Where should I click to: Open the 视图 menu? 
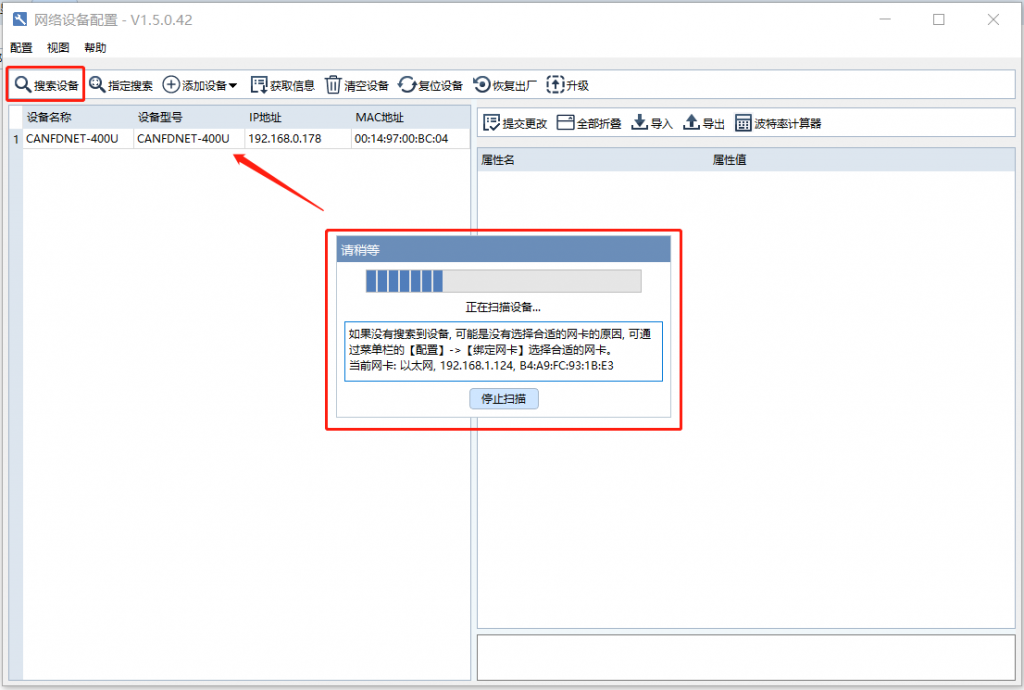[58, 48]
